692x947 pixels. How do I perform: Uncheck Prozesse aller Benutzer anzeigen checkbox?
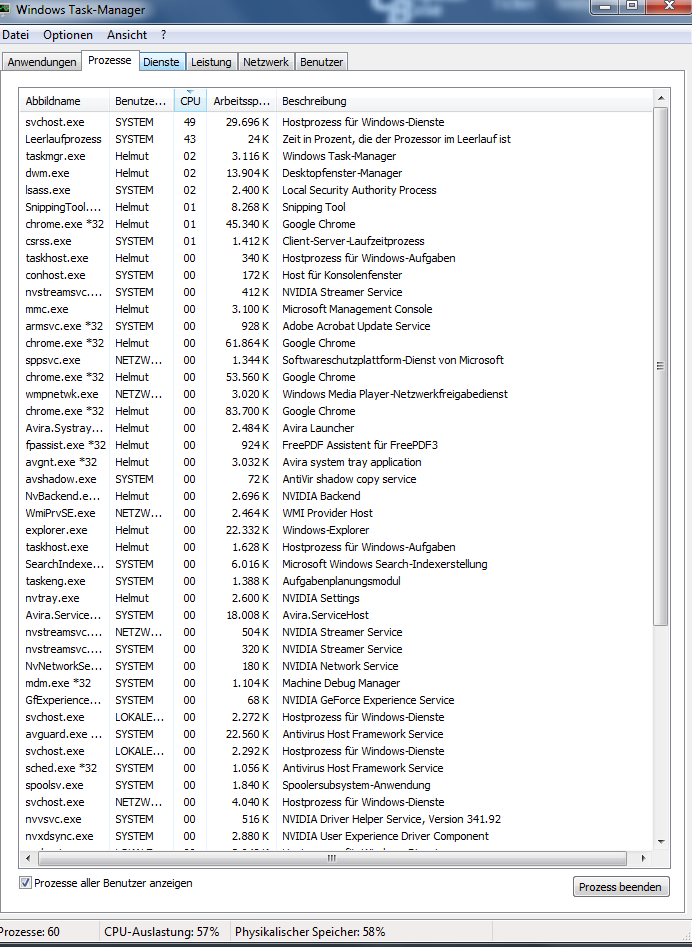[x=25, y=882]
